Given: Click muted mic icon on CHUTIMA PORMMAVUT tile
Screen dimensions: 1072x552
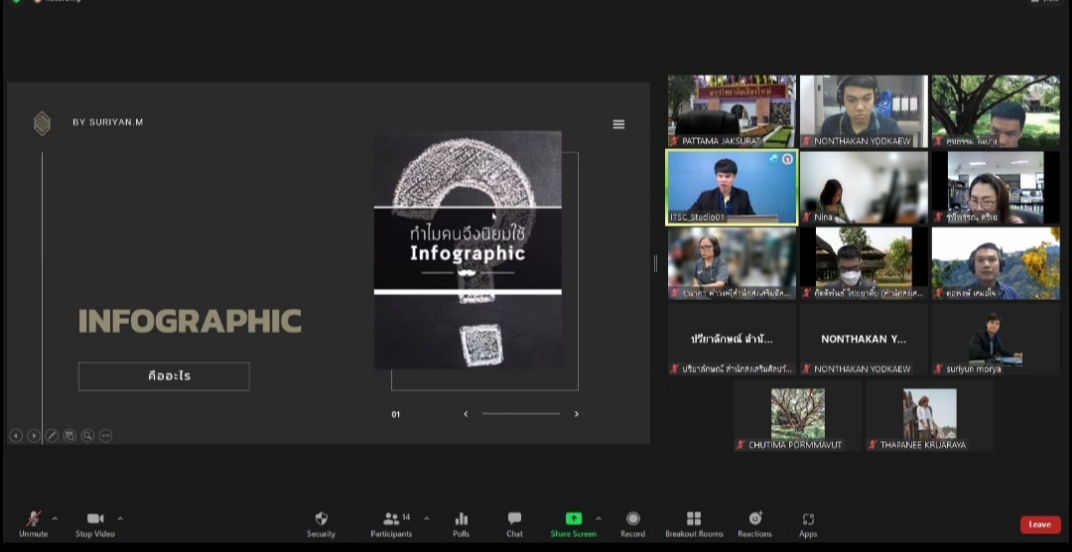Looking at the screenshot, I should 741,445.
